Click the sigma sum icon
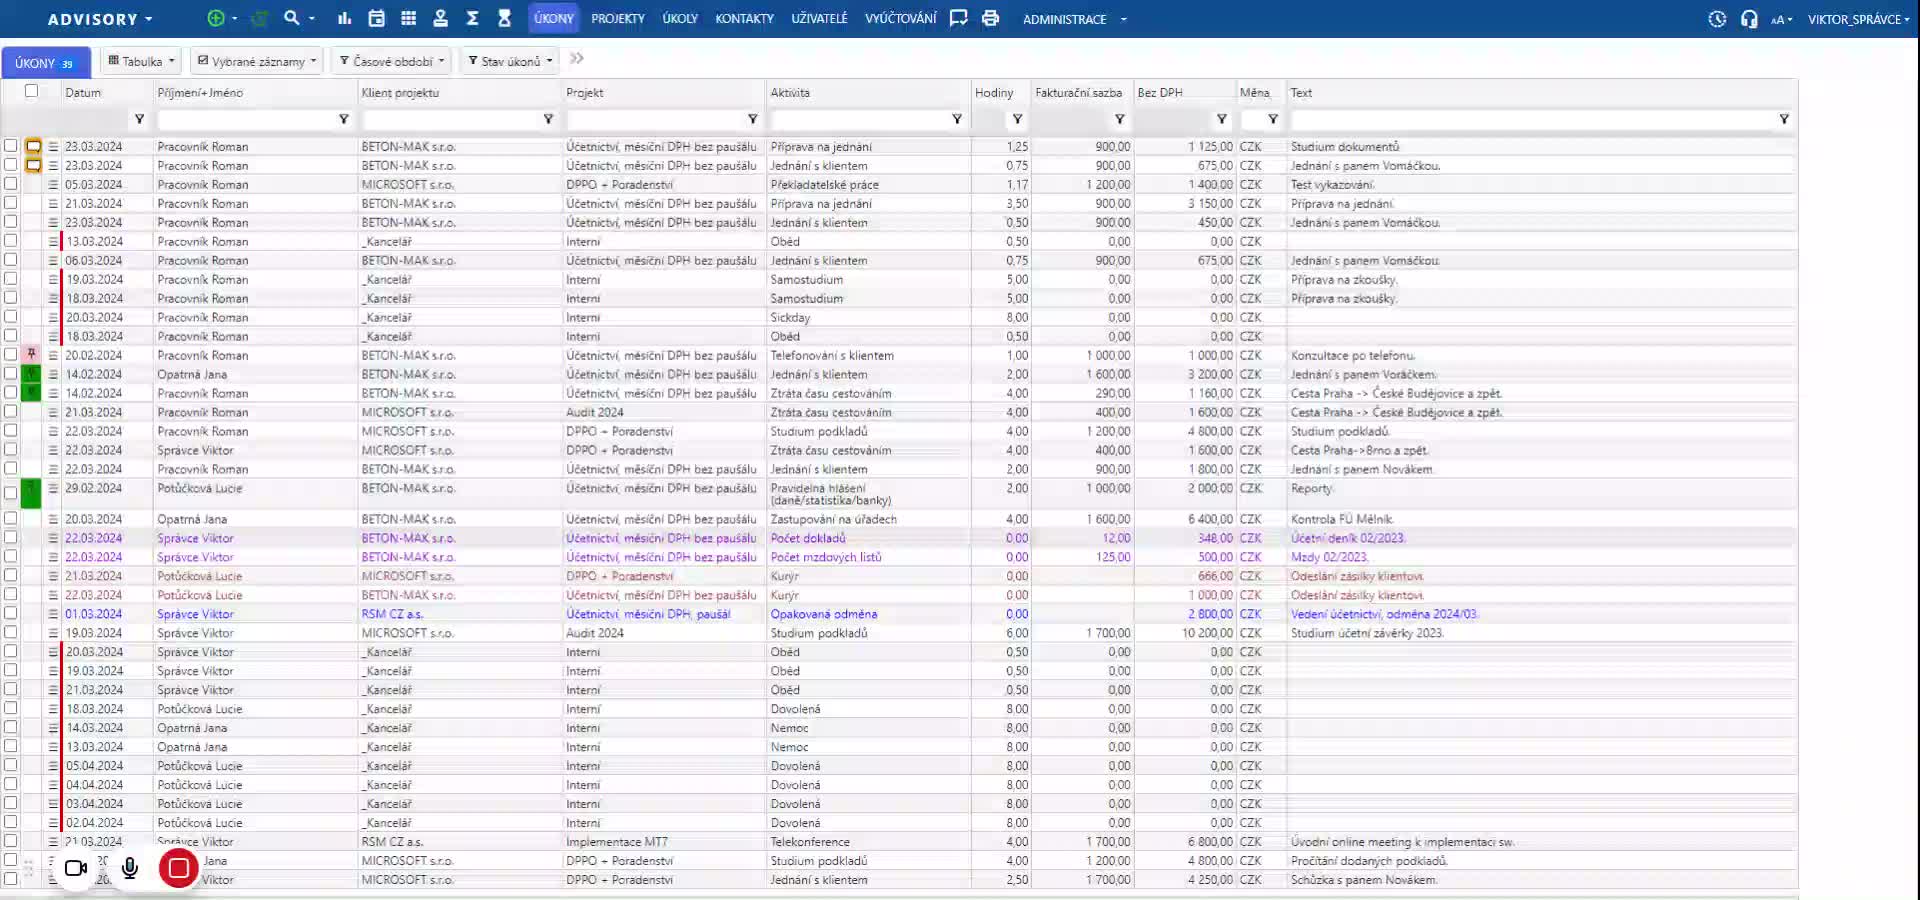This screenshot has width=1920, height=900. click(472, 18)
